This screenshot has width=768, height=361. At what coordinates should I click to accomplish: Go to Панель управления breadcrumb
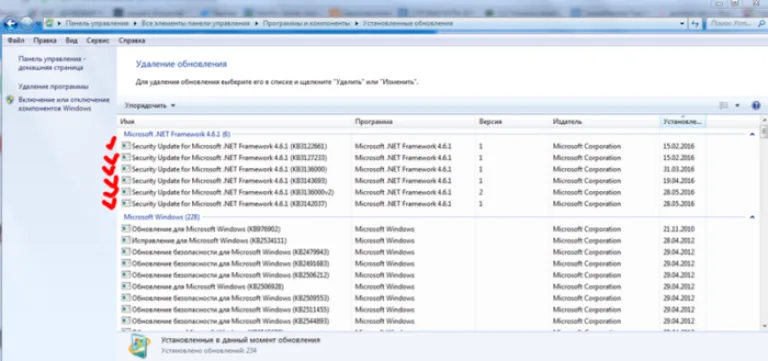[x=97, y=23]
